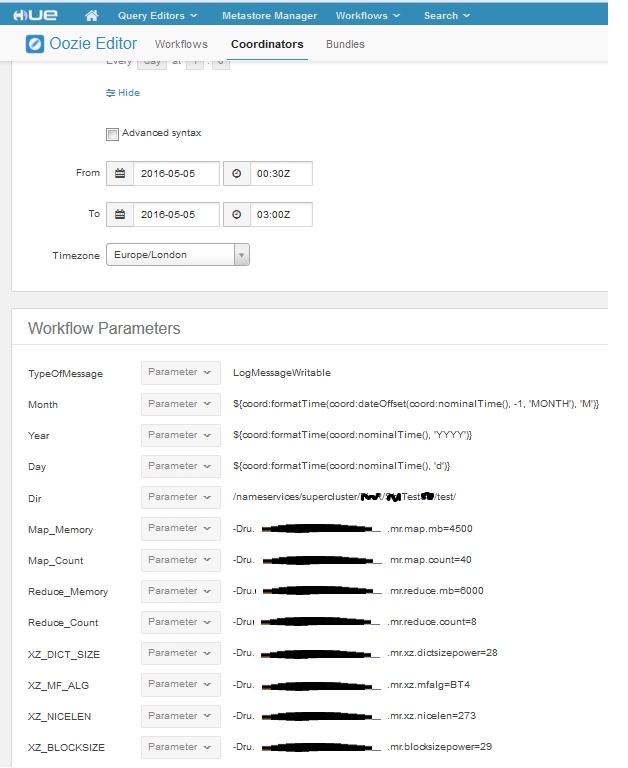This screenshot has width=628, height=768.
Task: Open Parameter dropdown for Dir
Action: point(181,497)
